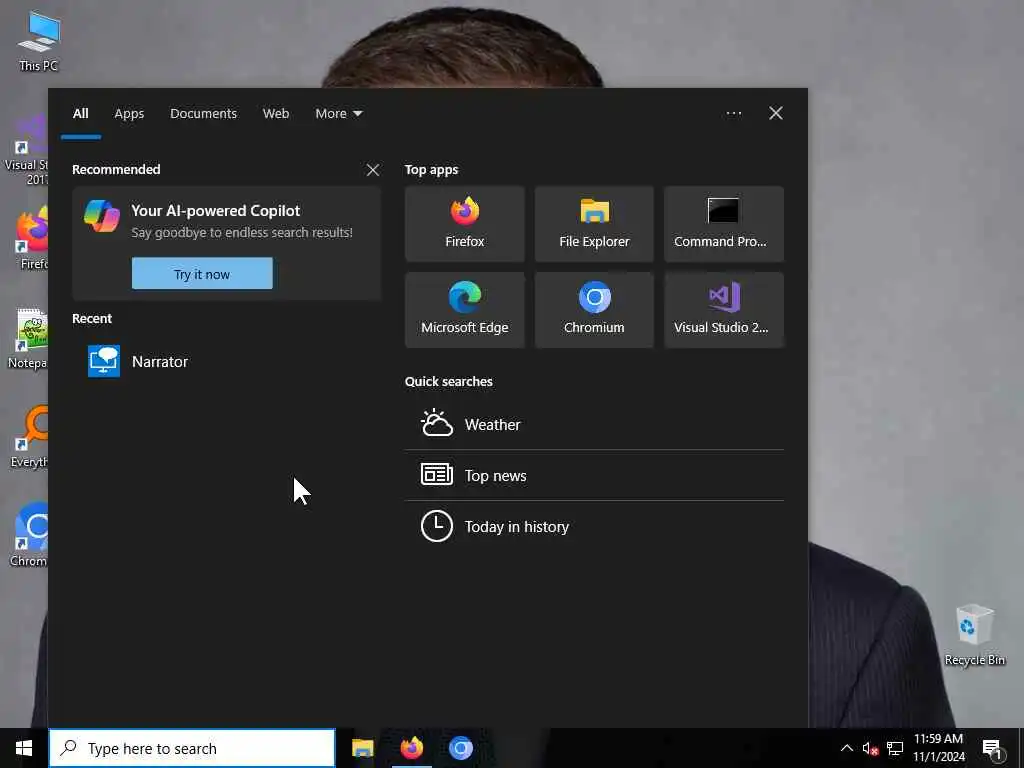
Task: Open Chromium from Top apps
Action: tap(594, 310)
